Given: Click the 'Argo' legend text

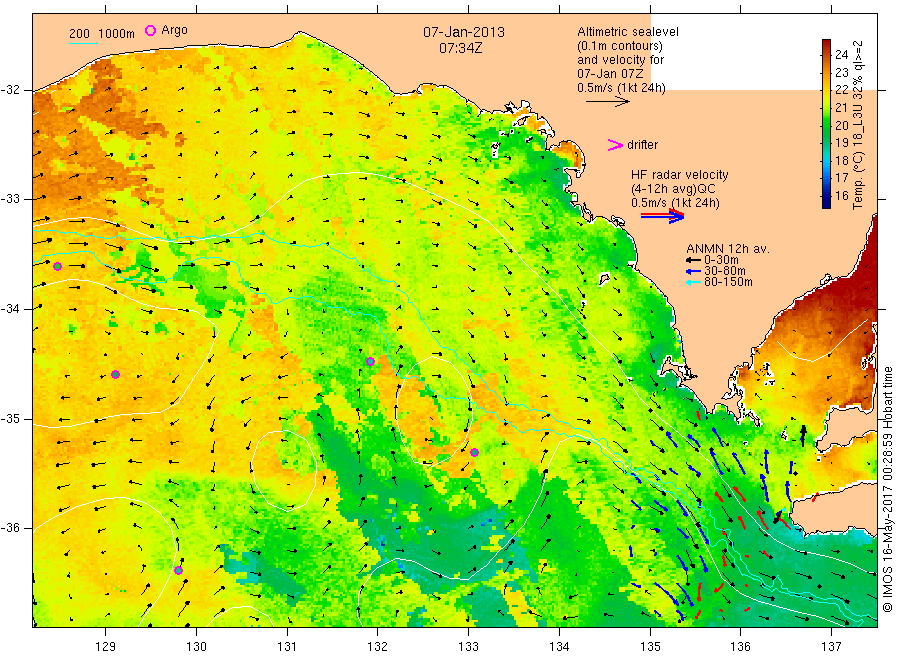Looking at the screenshot, I should point(174,30).
